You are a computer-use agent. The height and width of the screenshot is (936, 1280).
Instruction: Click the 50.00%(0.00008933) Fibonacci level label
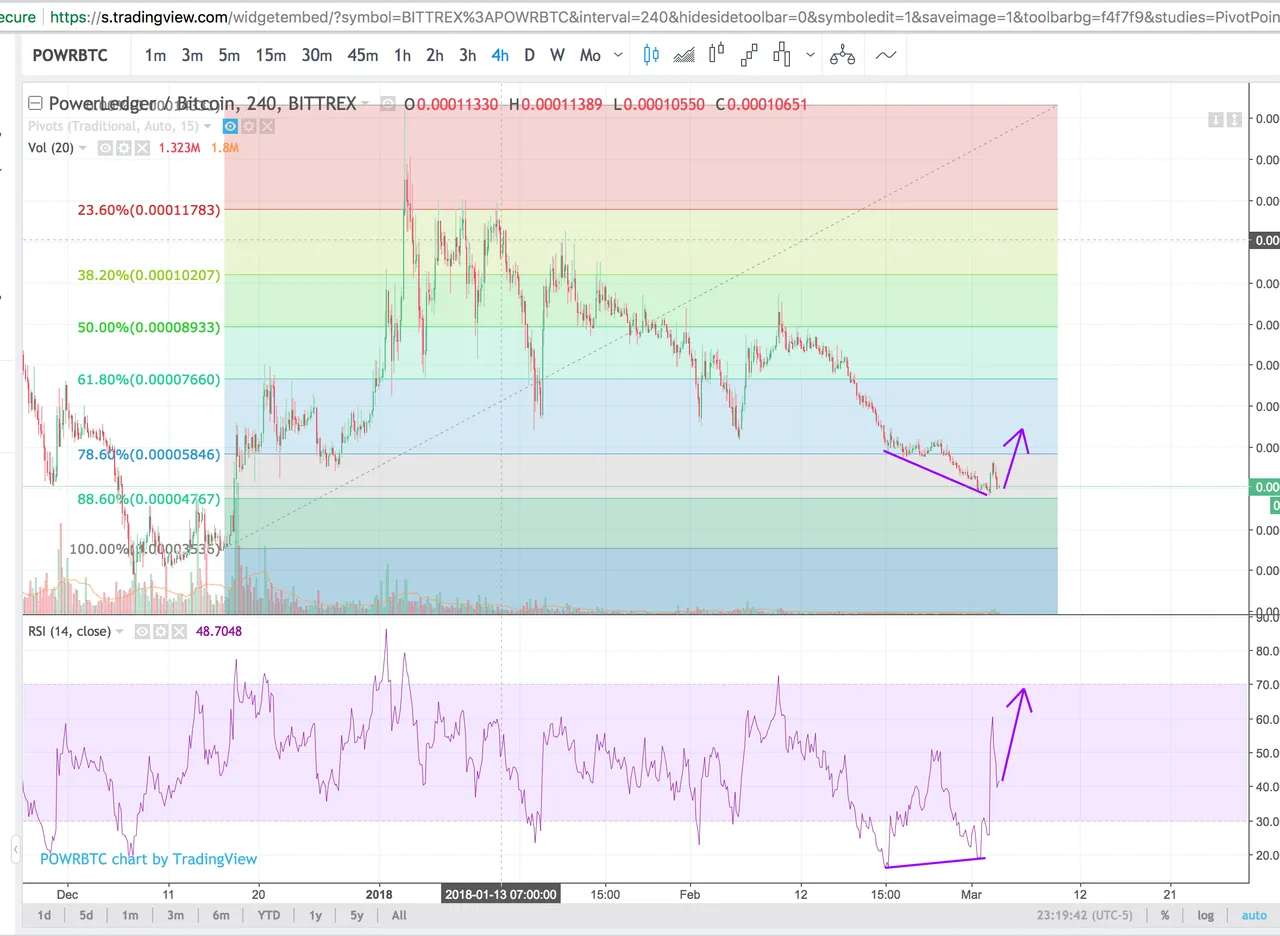pos(147,327)
